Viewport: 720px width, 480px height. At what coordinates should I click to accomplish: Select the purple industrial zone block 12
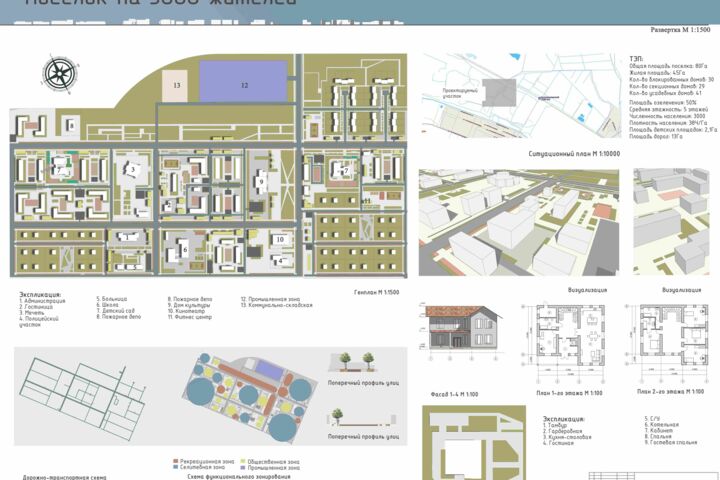pos(243,81)
